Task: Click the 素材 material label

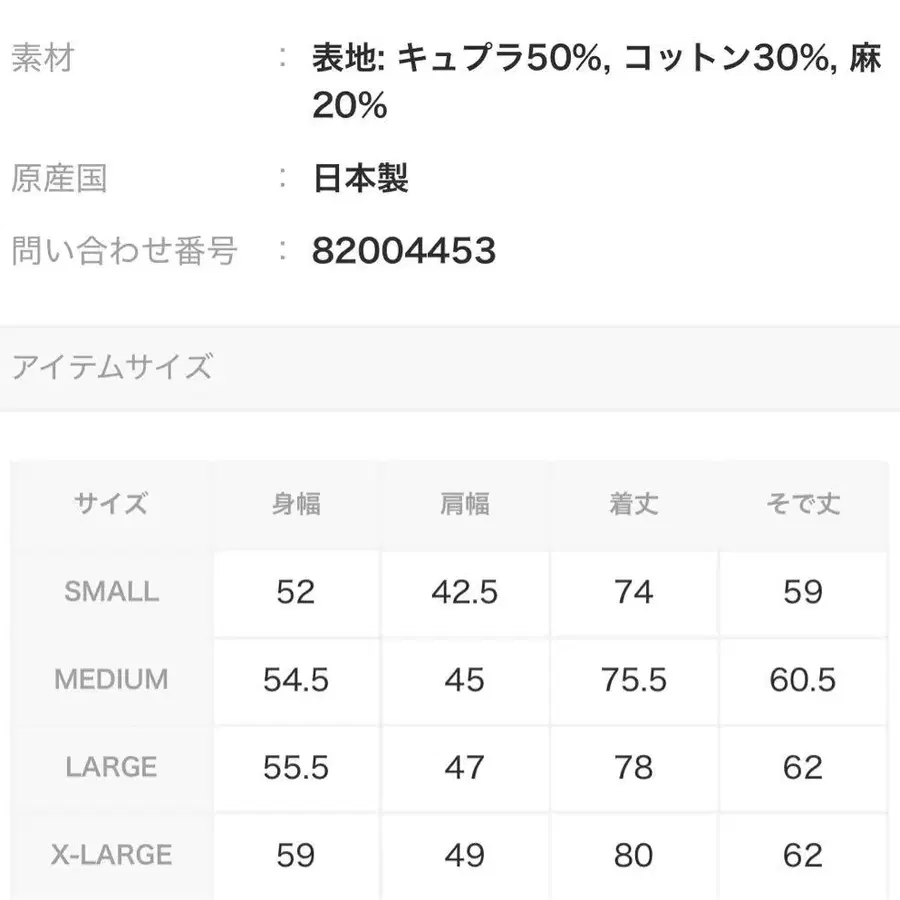Action: [x=43, y=58]
